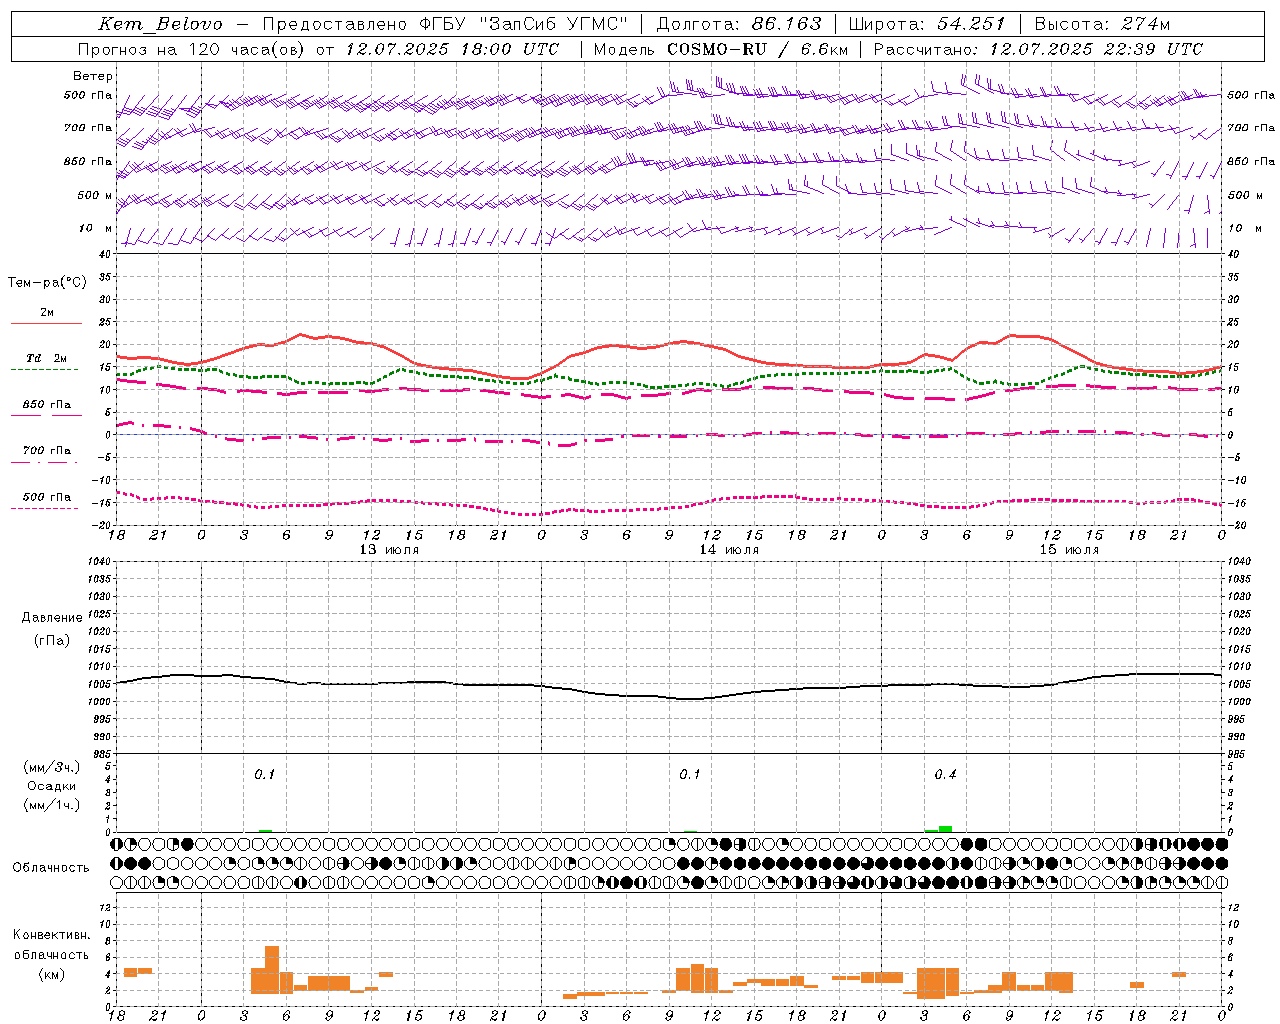Image resolution: width=1280 pixels, height=1024 pixels.
Task: Click the Давление pressure panel label
Action: click(x=52, y=618)
